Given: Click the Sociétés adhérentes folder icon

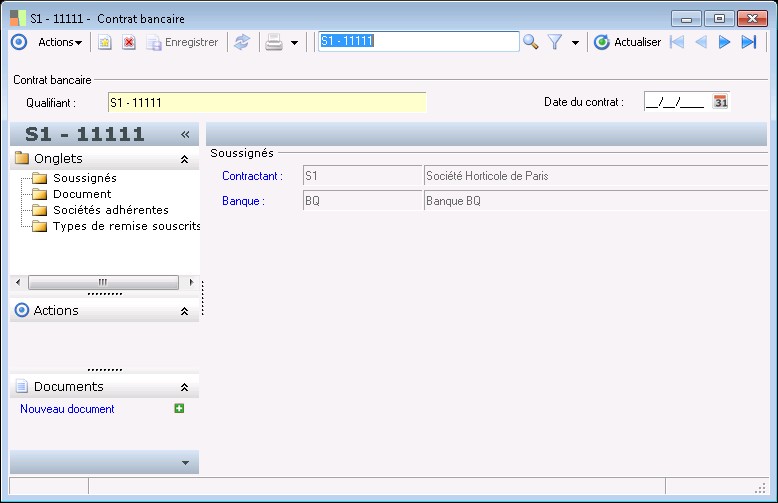Looking at the screenshot, I should (x=40, y=210).
